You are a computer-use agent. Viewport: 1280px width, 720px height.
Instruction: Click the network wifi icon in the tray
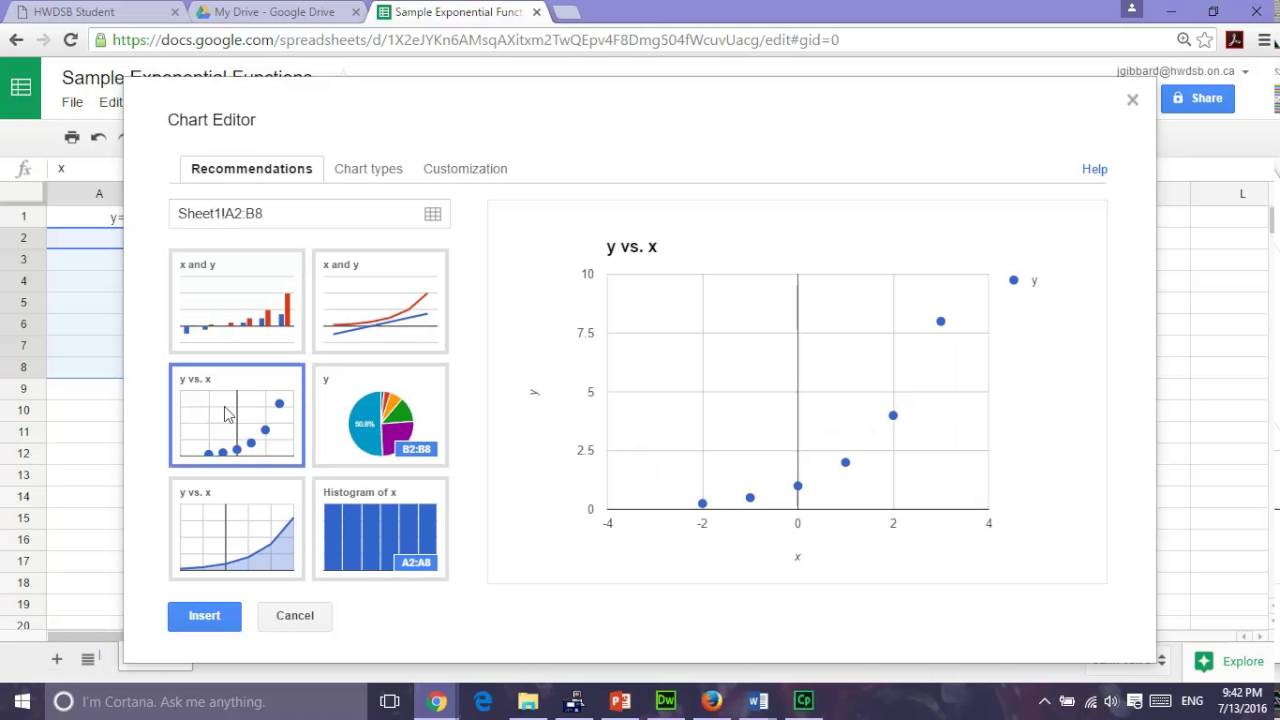[x=1089, y=701]
